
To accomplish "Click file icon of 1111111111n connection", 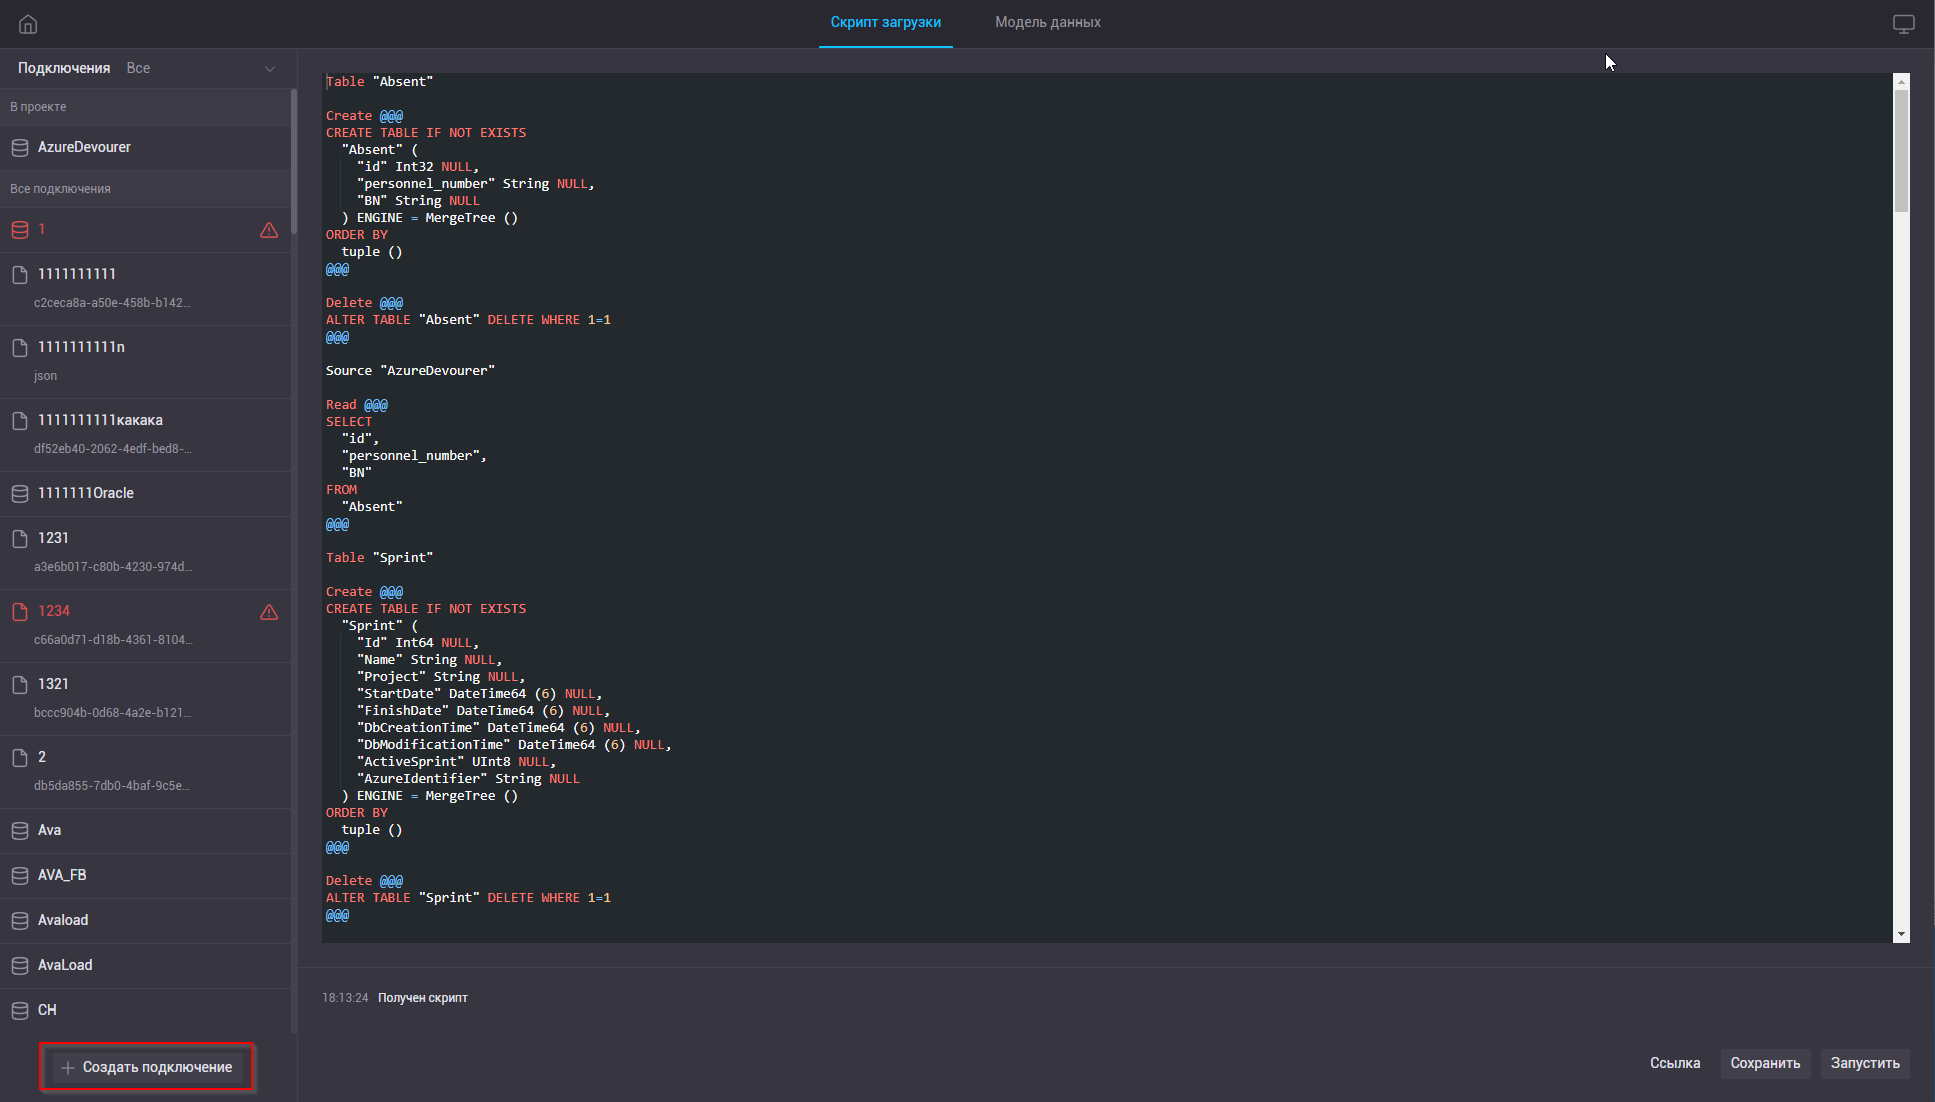I will [x=20, y=347].
